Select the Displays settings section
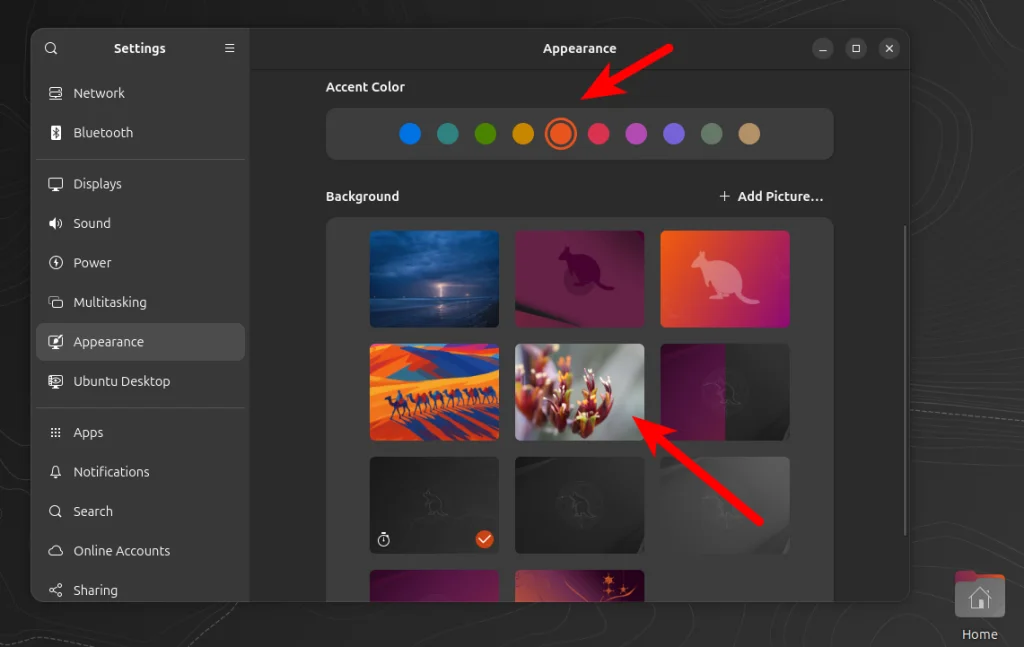Image resolution: width=1024 pixels, height=647 pixels. coord(97,183)
